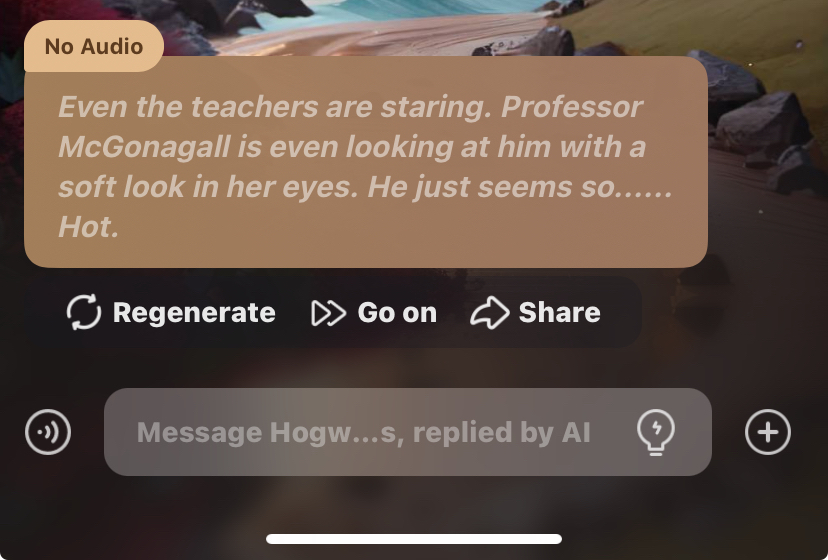Focus the Message Hogw...s input field
Image resolution: width=828 pixels, height=560 pixels.
[x=408, y=432]
